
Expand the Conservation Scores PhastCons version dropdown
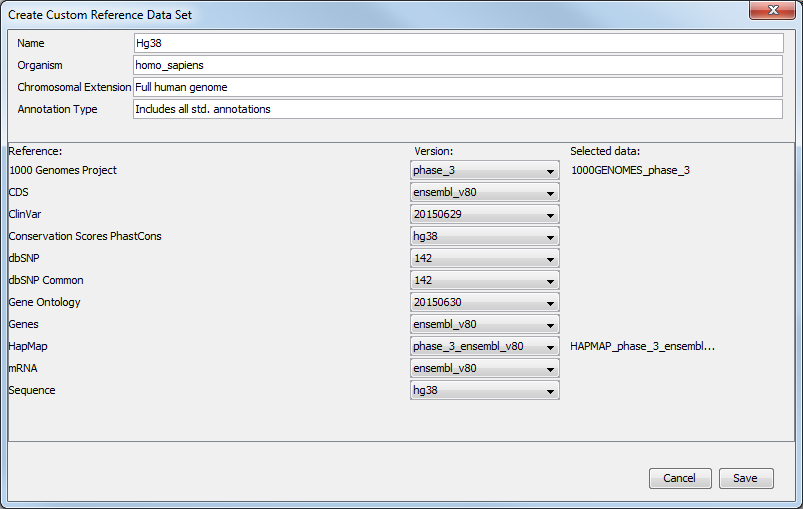pos(484,237)
